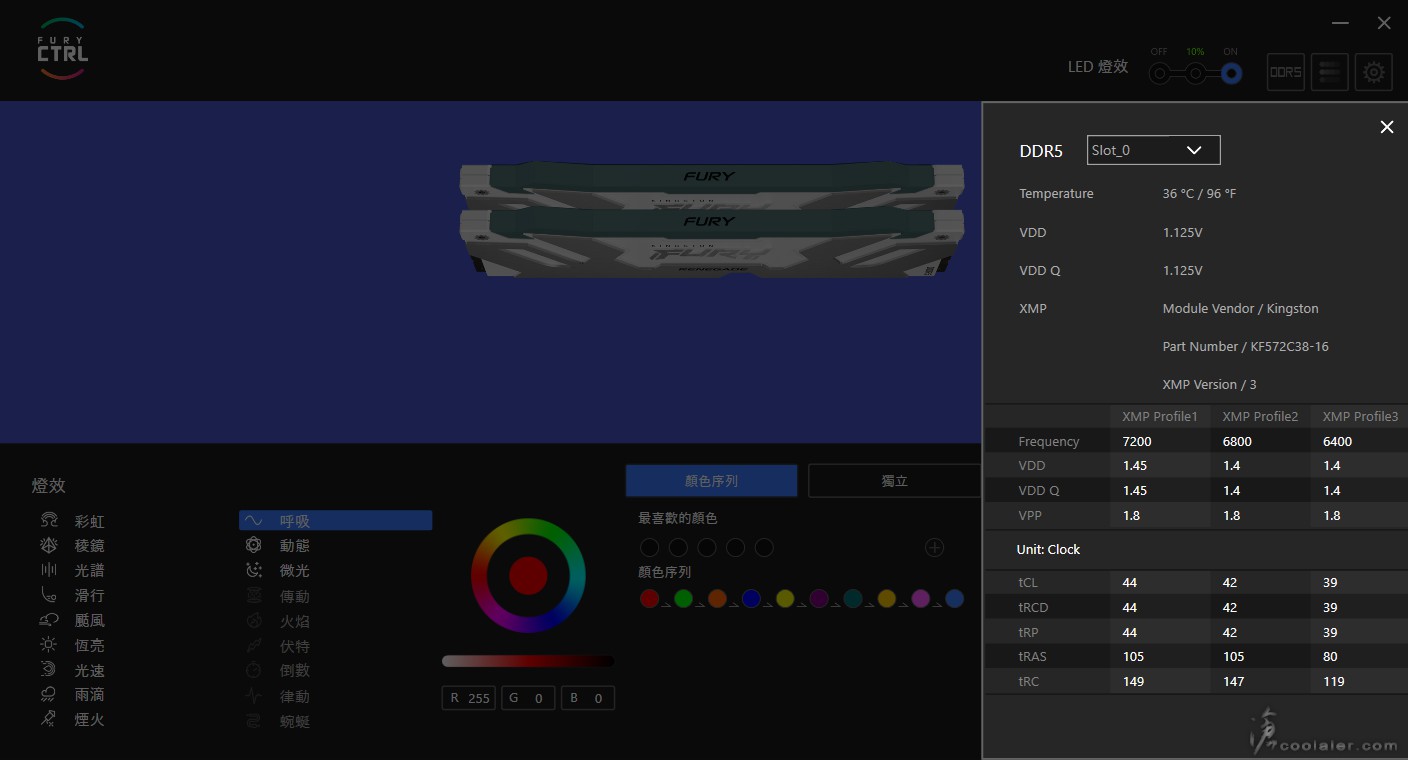Choose the 稜鏡 prism lighting effect

click(72, 546)
